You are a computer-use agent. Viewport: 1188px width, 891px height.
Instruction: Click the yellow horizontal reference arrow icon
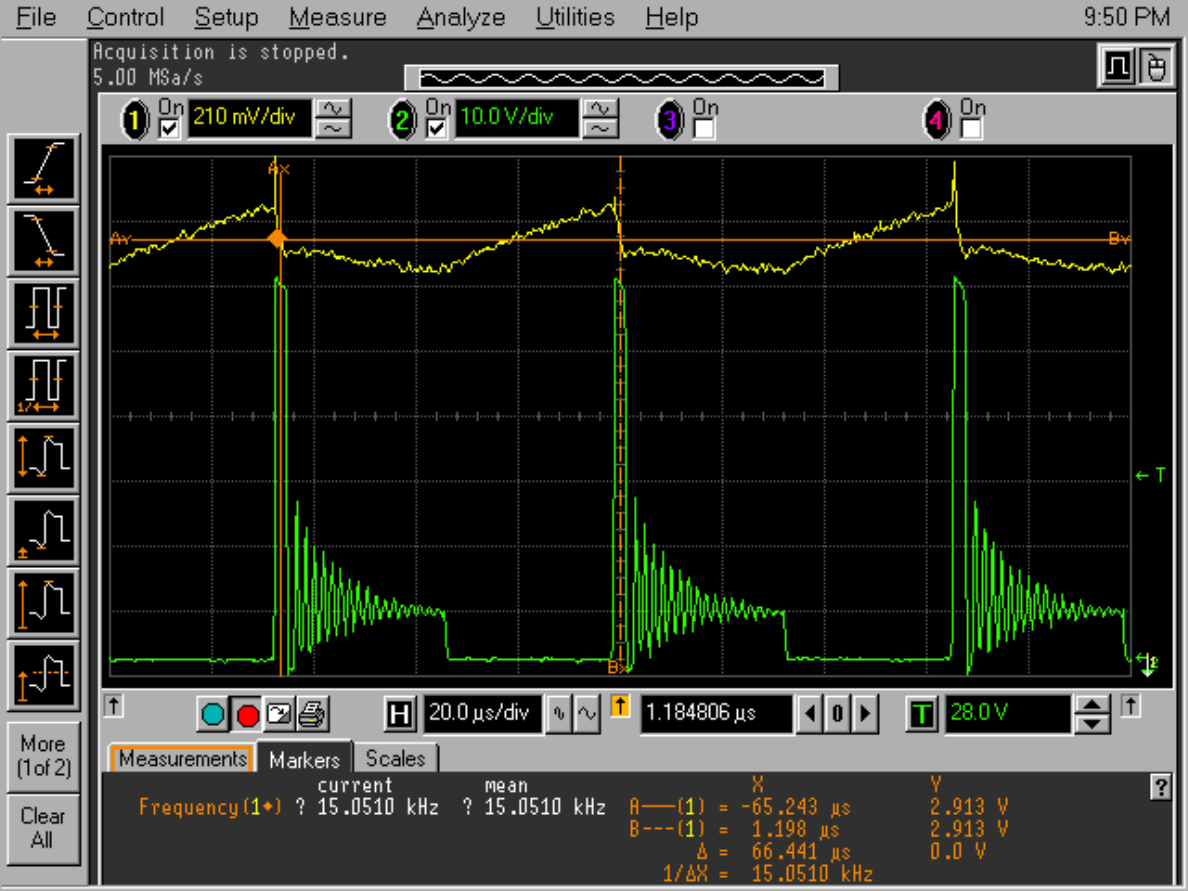620,708
